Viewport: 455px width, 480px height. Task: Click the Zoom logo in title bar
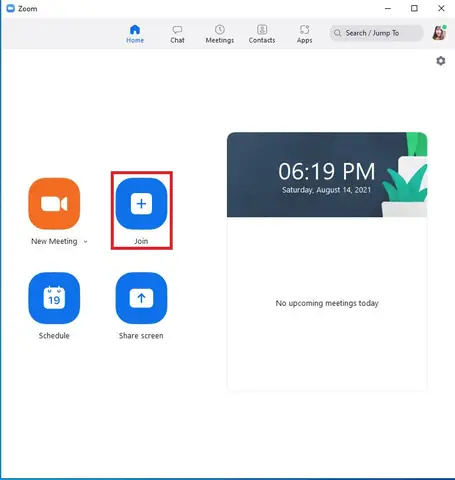coord(11,8)
